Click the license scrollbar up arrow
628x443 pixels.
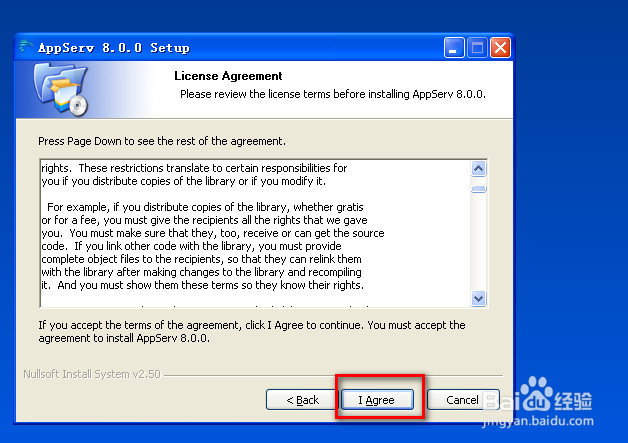(x=479, y=169)
